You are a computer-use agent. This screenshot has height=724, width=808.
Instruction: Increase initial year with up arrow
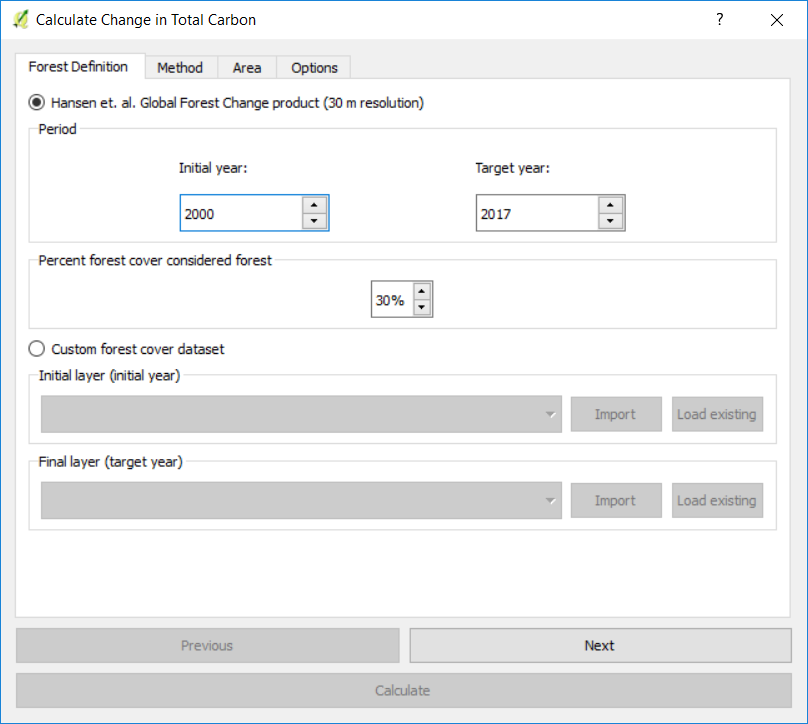(x=314, y=205)
